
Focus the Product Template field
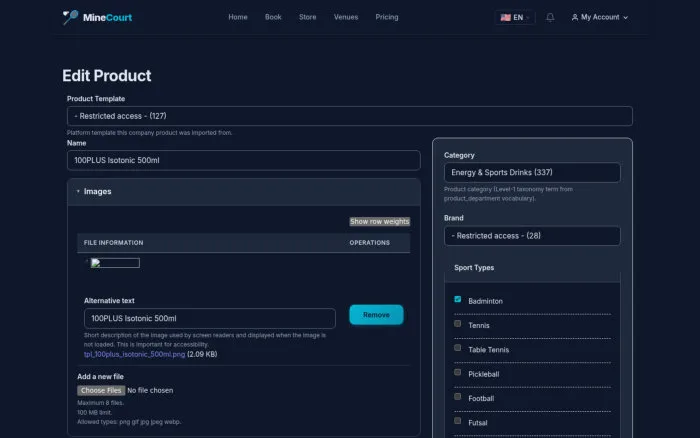(350, 116)
